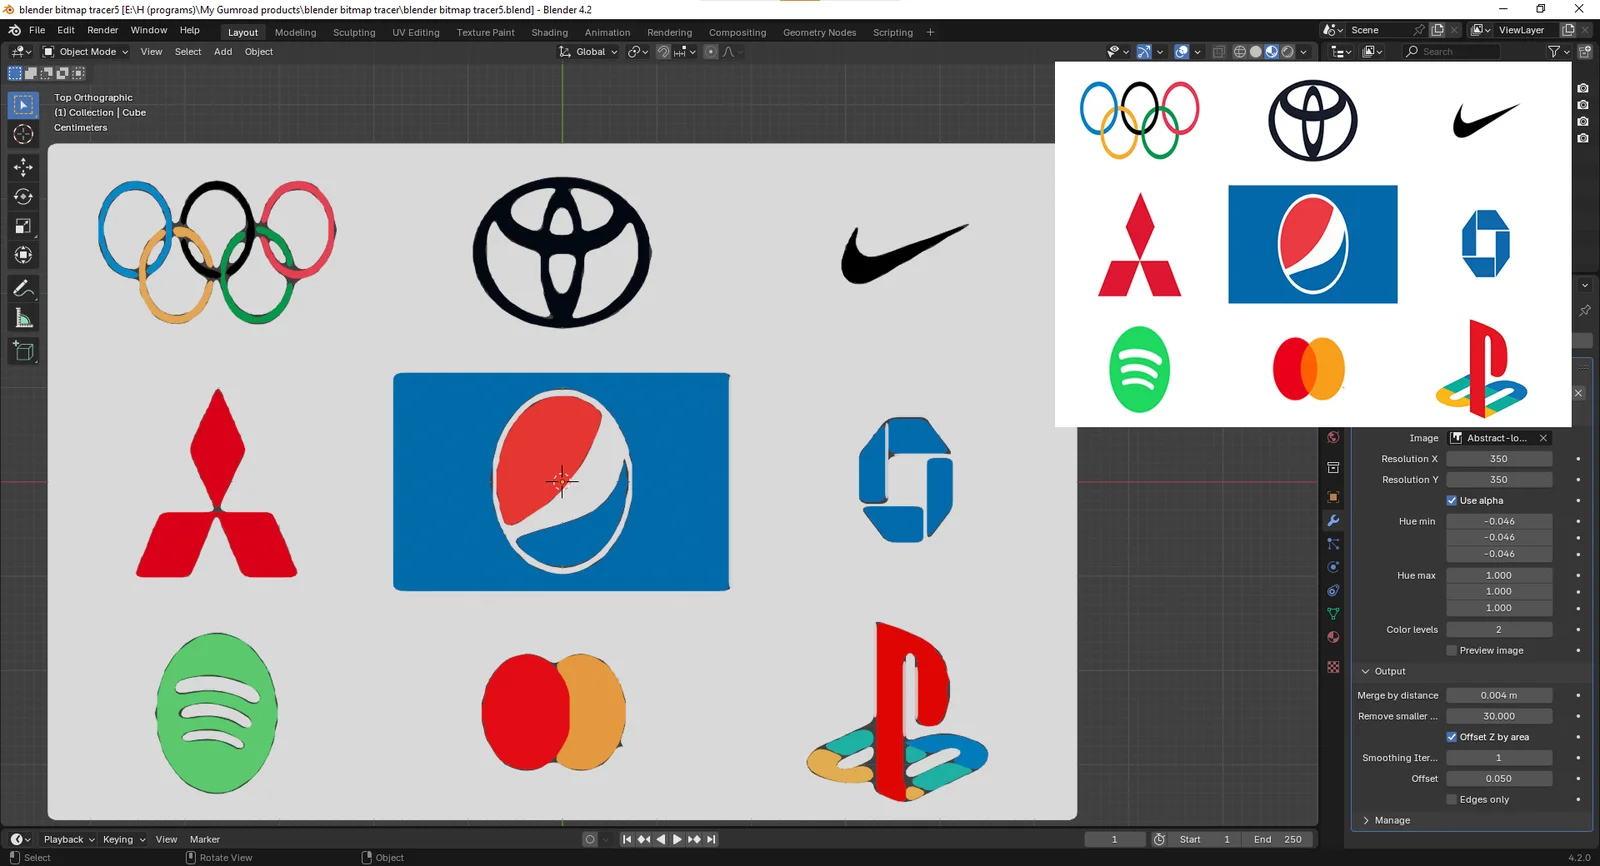Screen dimensions: 1600x866
Task: Enable the Preview image checkbox
Action: click(x=1452, y=650)
